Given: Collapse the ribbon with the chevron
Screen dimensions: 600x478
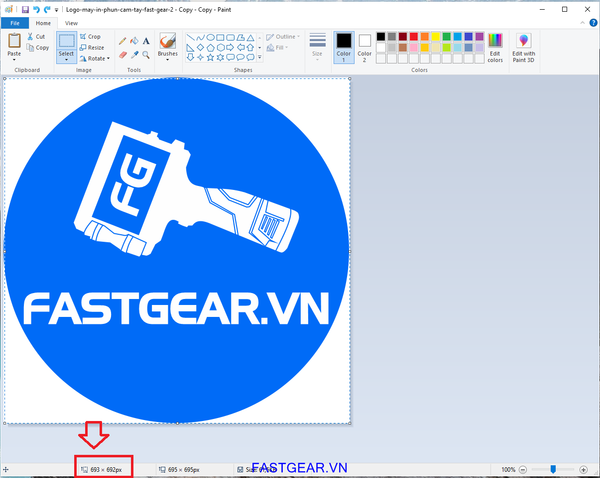Looking at the screenshot, I should coord(582,23).
